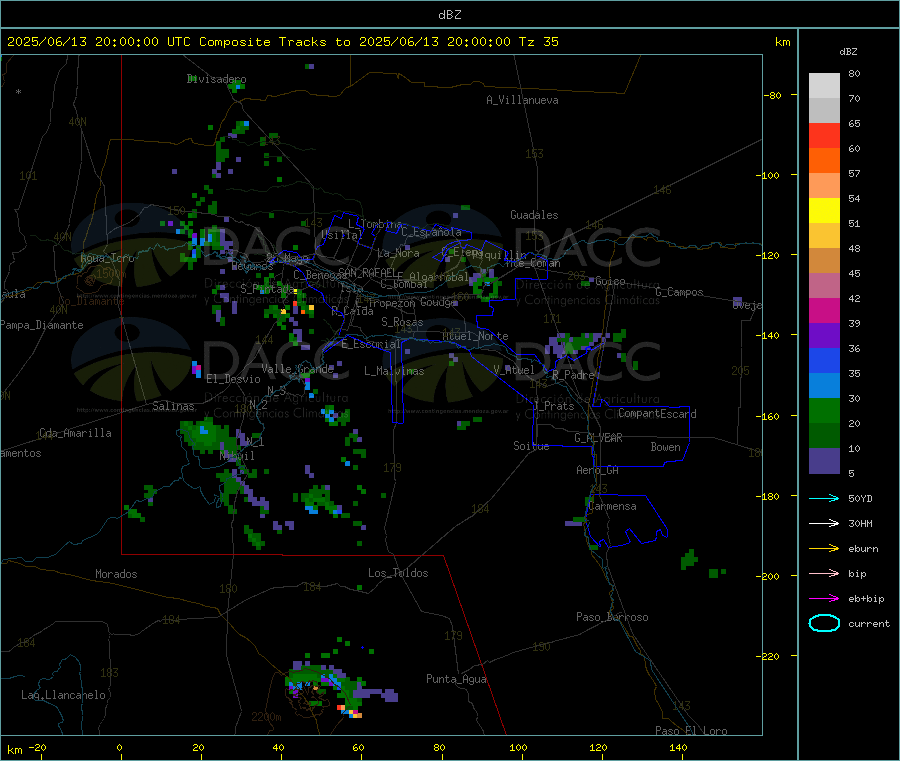The height and width of the screenshot is (761, 900).
Task: Select the 'Guico' label
Action: click(610, 281)
